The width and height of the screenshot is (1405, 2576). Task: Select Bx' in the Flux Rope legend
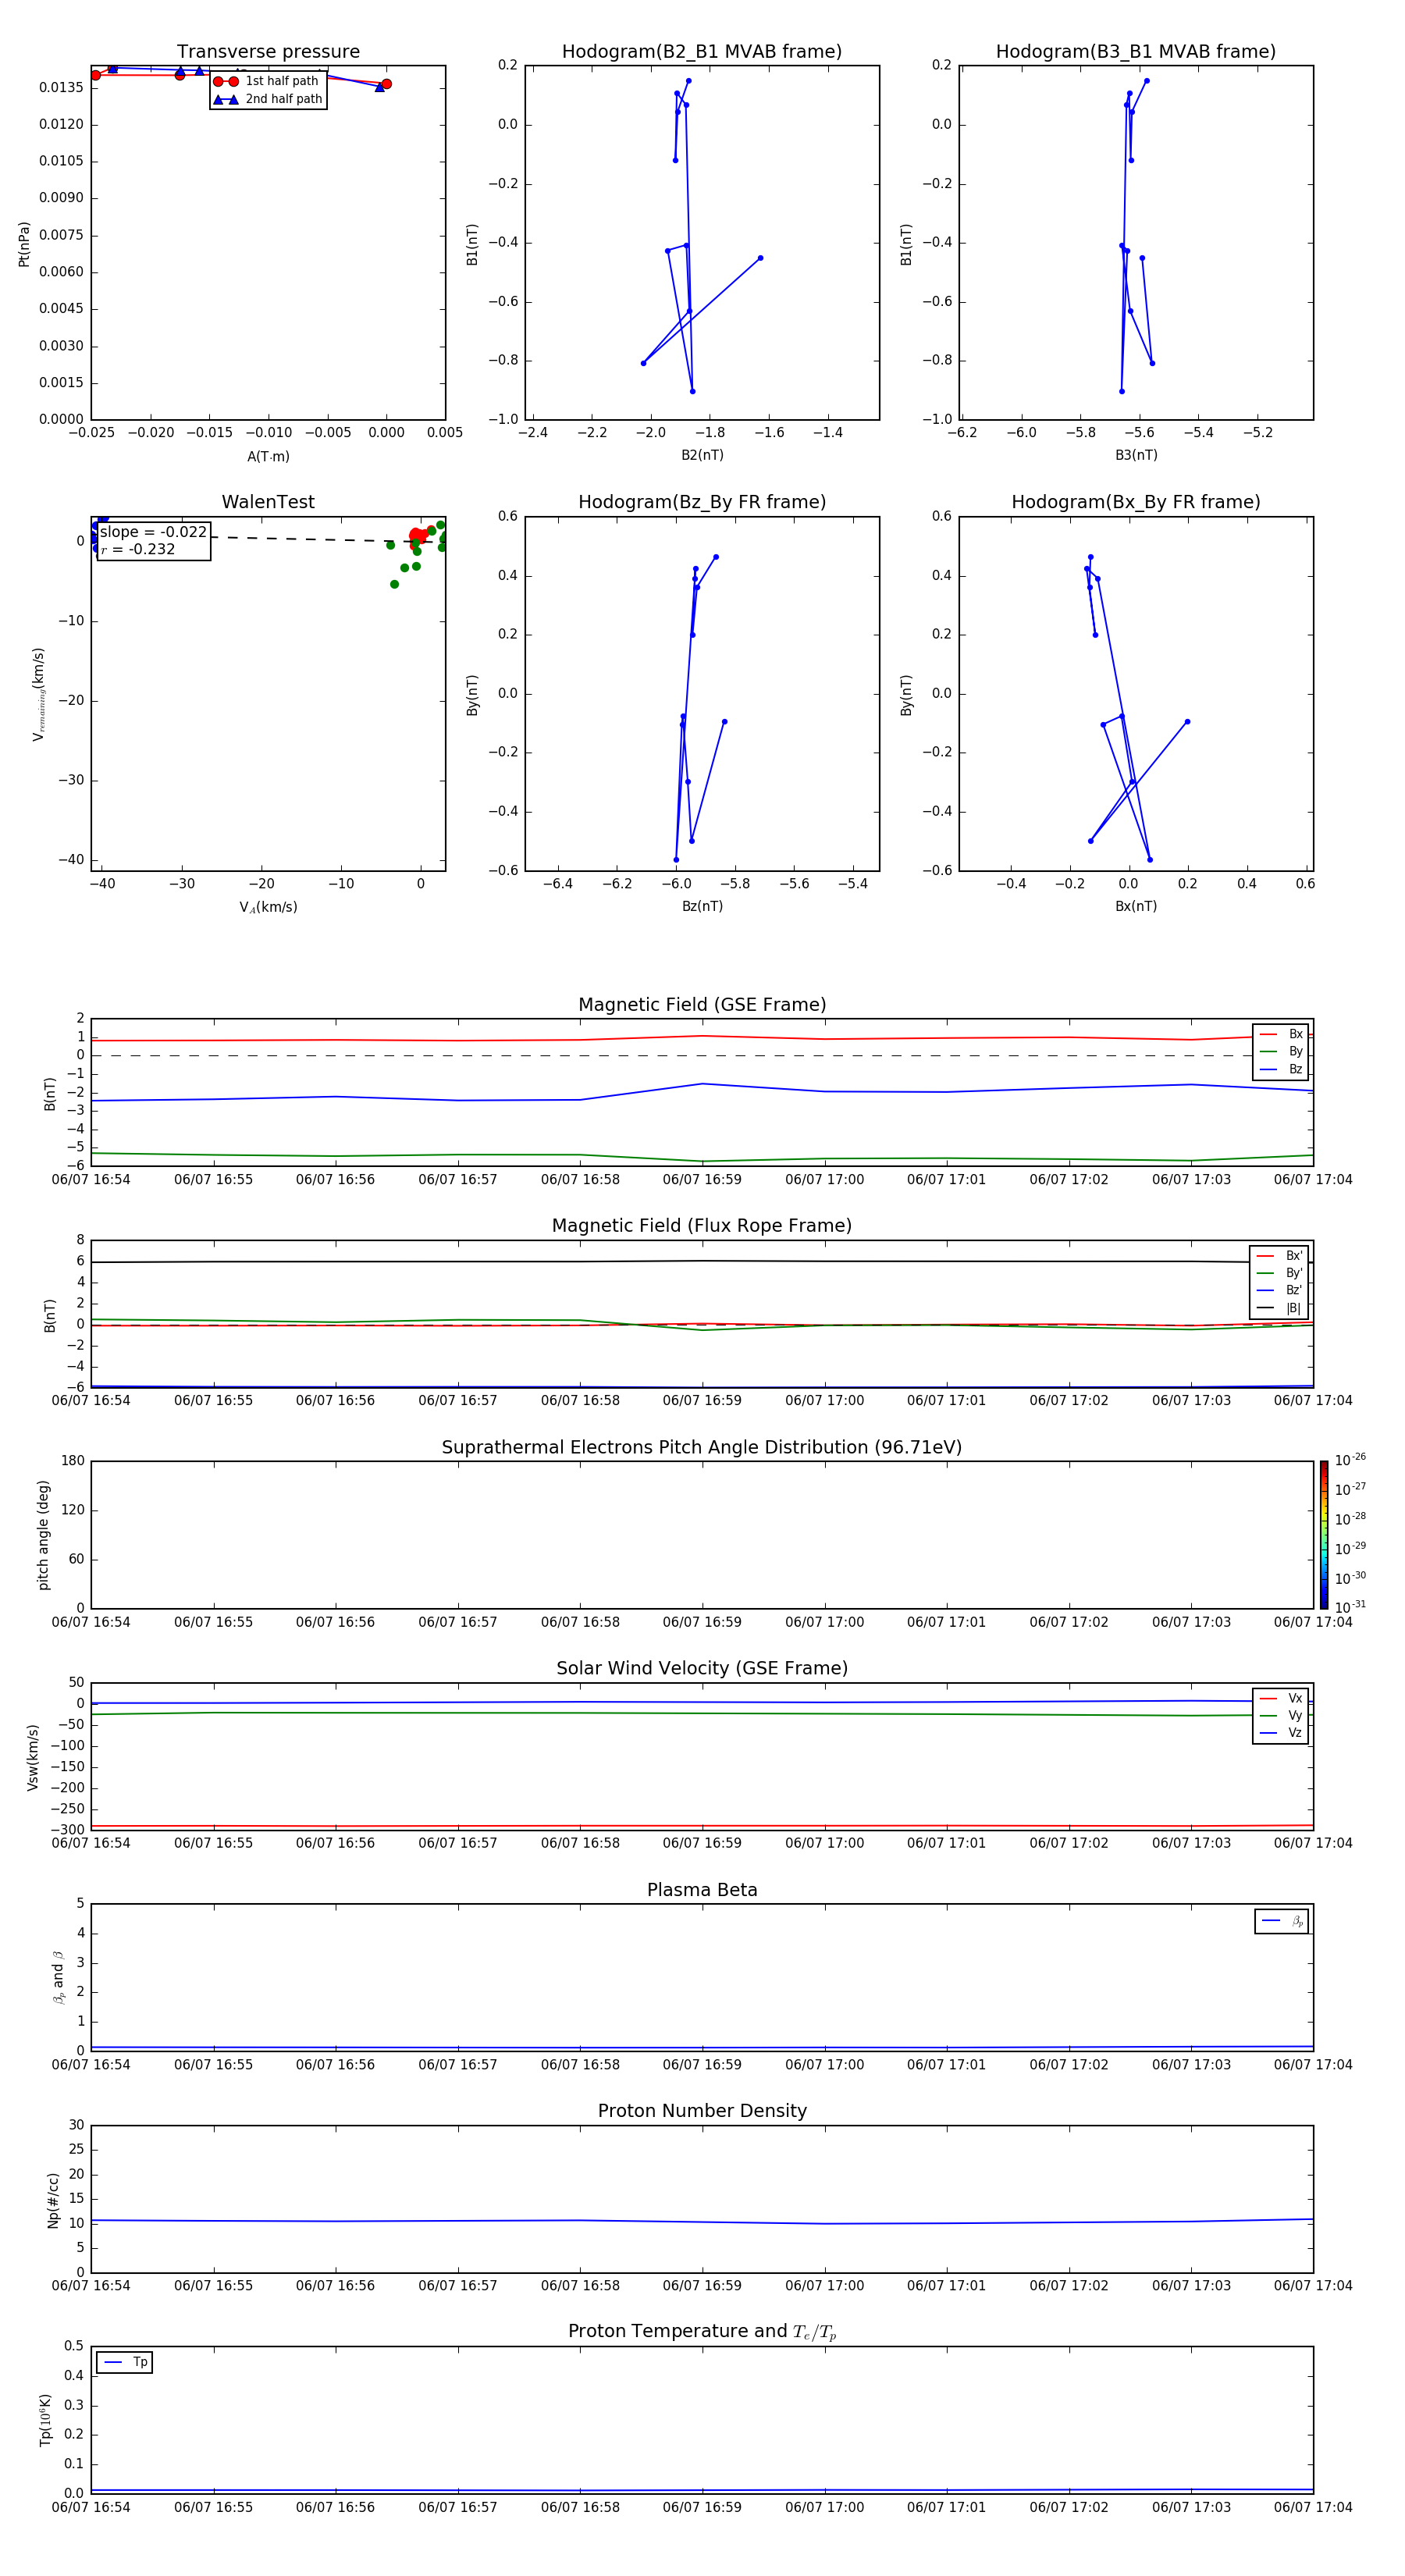(1279, 1256)
